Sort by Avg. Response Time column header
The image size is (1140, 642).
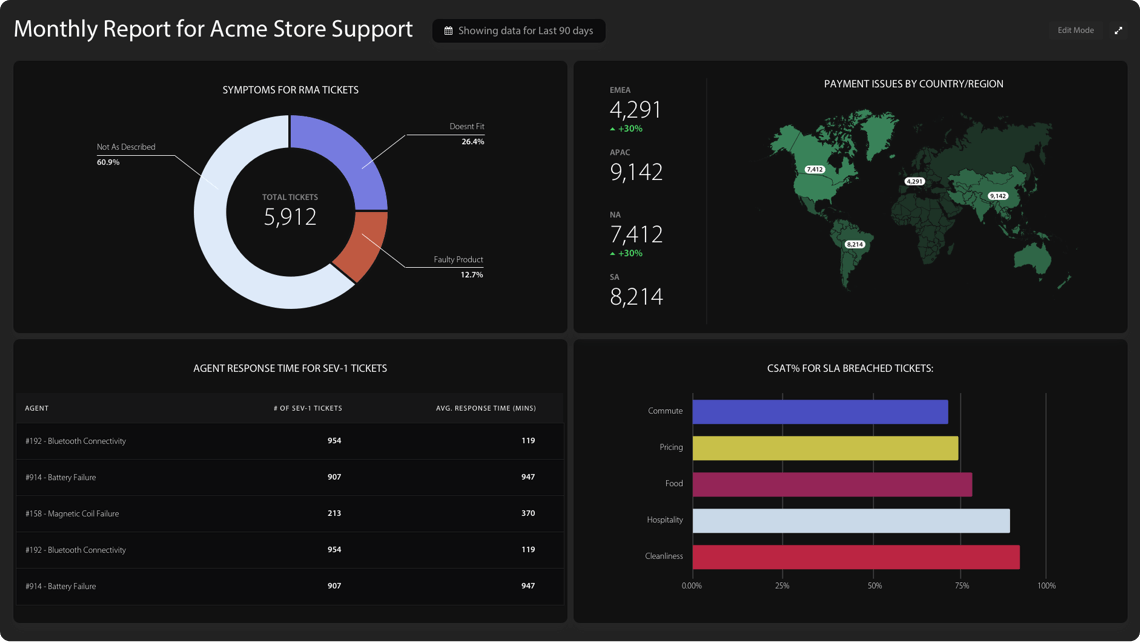pos(485,408)
